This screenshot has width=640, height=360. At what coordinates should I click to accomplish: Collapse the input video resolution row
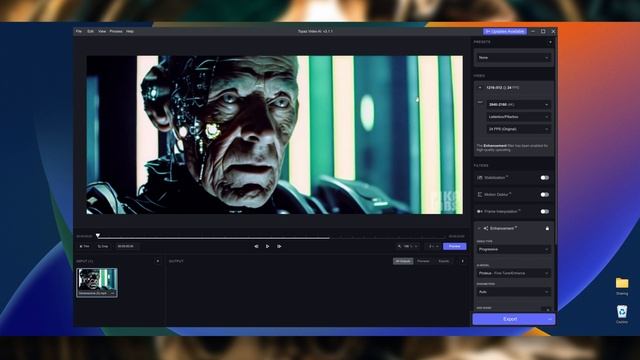coord(480,88)
